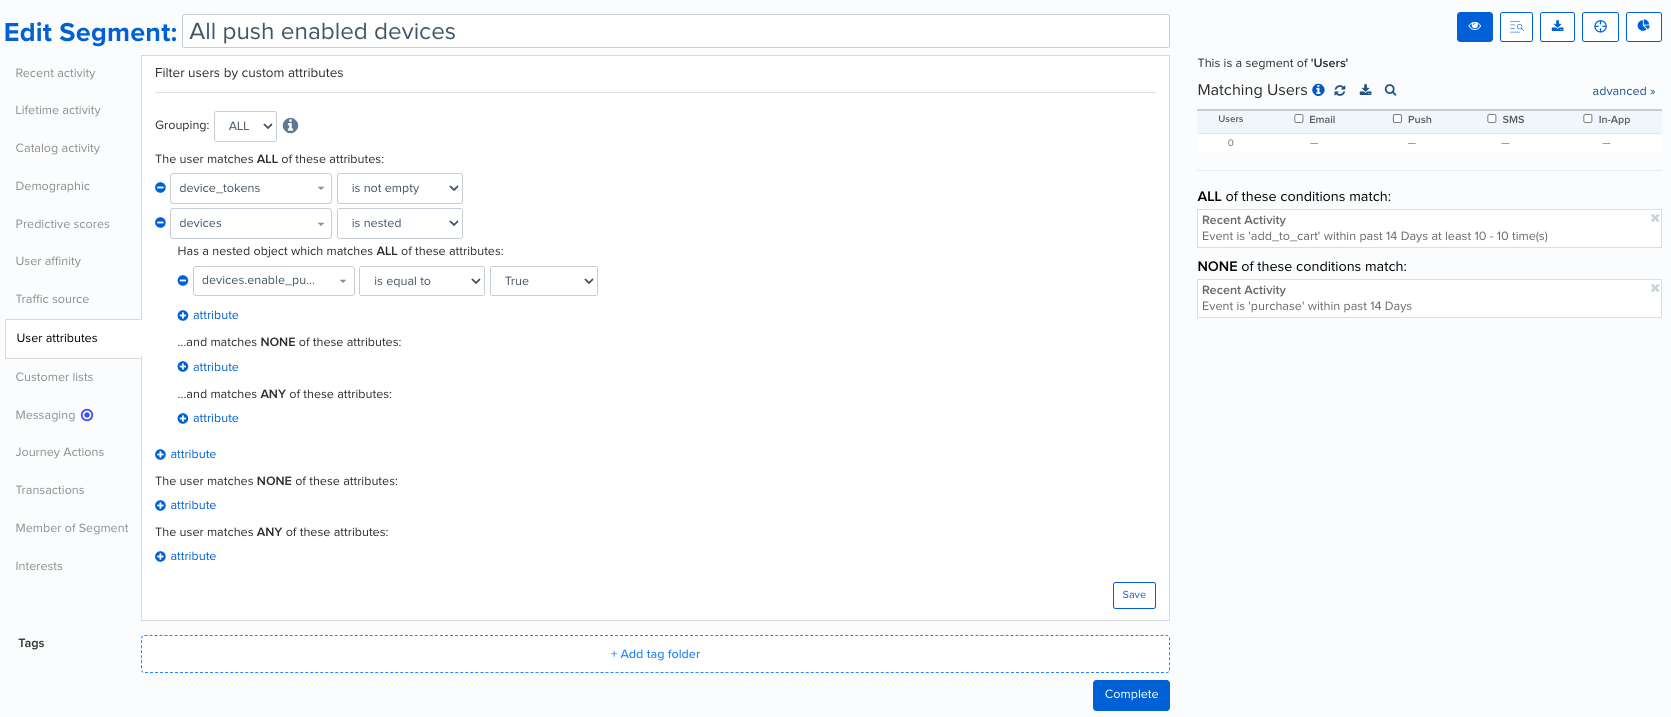Click the 'add_to_cart' Recent Activity condition card
The width and height of the screenshot is (1671, 717).
click(1429, 228)
